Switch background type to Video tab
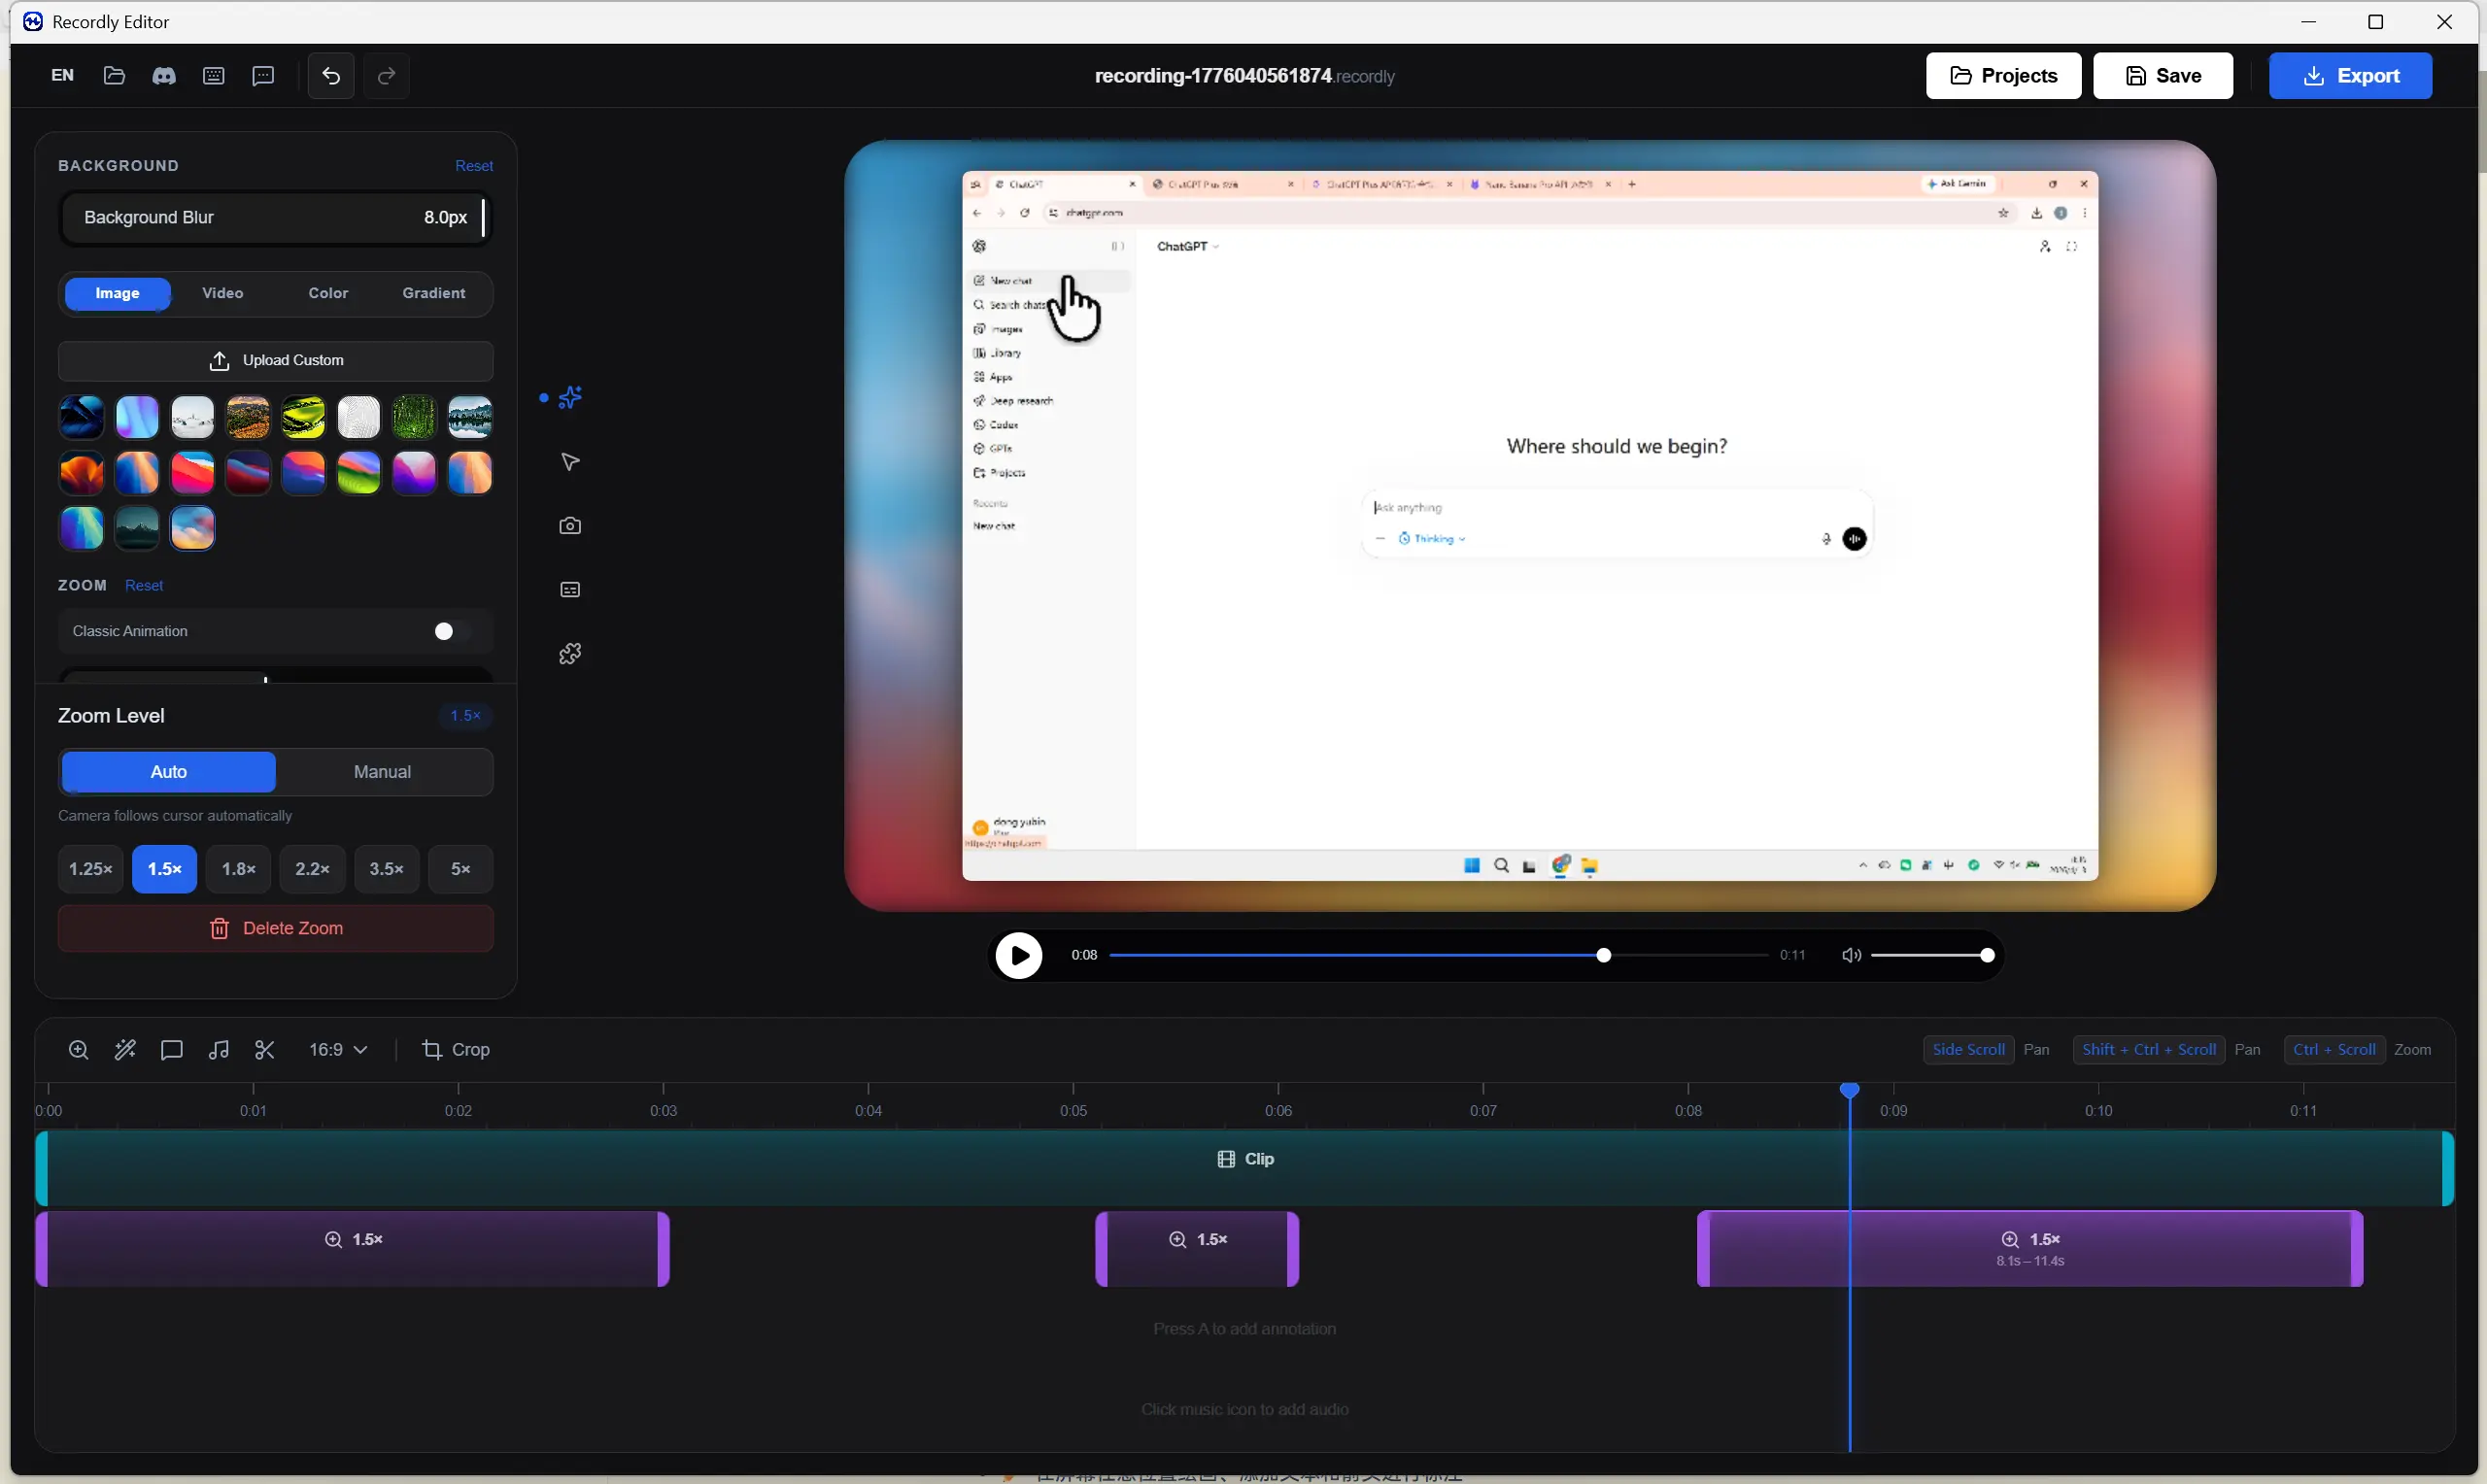The height and width of the screenshot is (1484, 2487). tap(222, 293)
